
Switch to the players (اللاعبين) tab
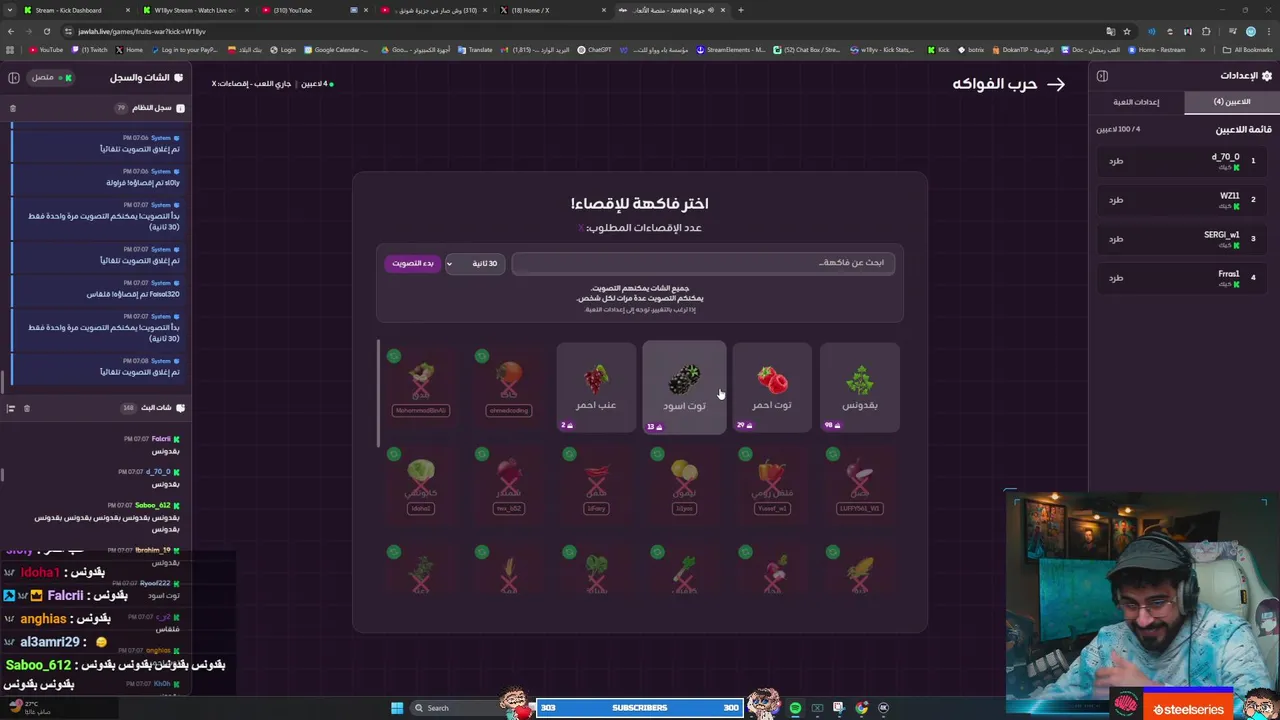1232,102
